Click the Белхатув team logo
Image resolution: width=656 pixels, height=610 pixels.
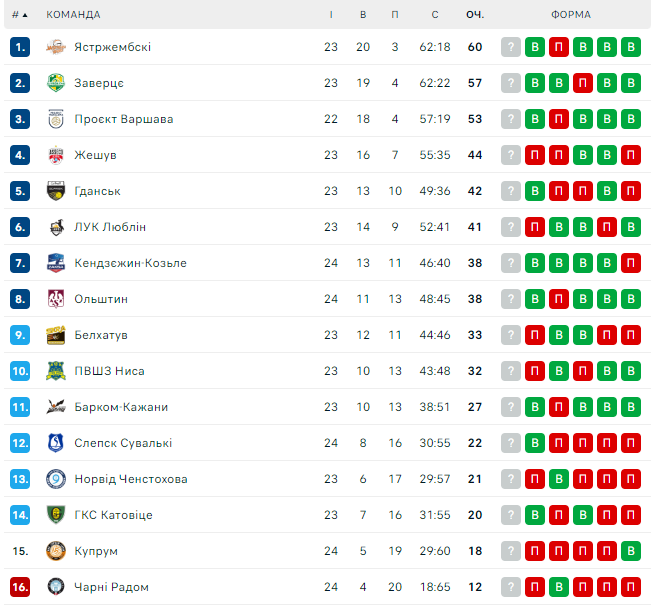point(56,335)
